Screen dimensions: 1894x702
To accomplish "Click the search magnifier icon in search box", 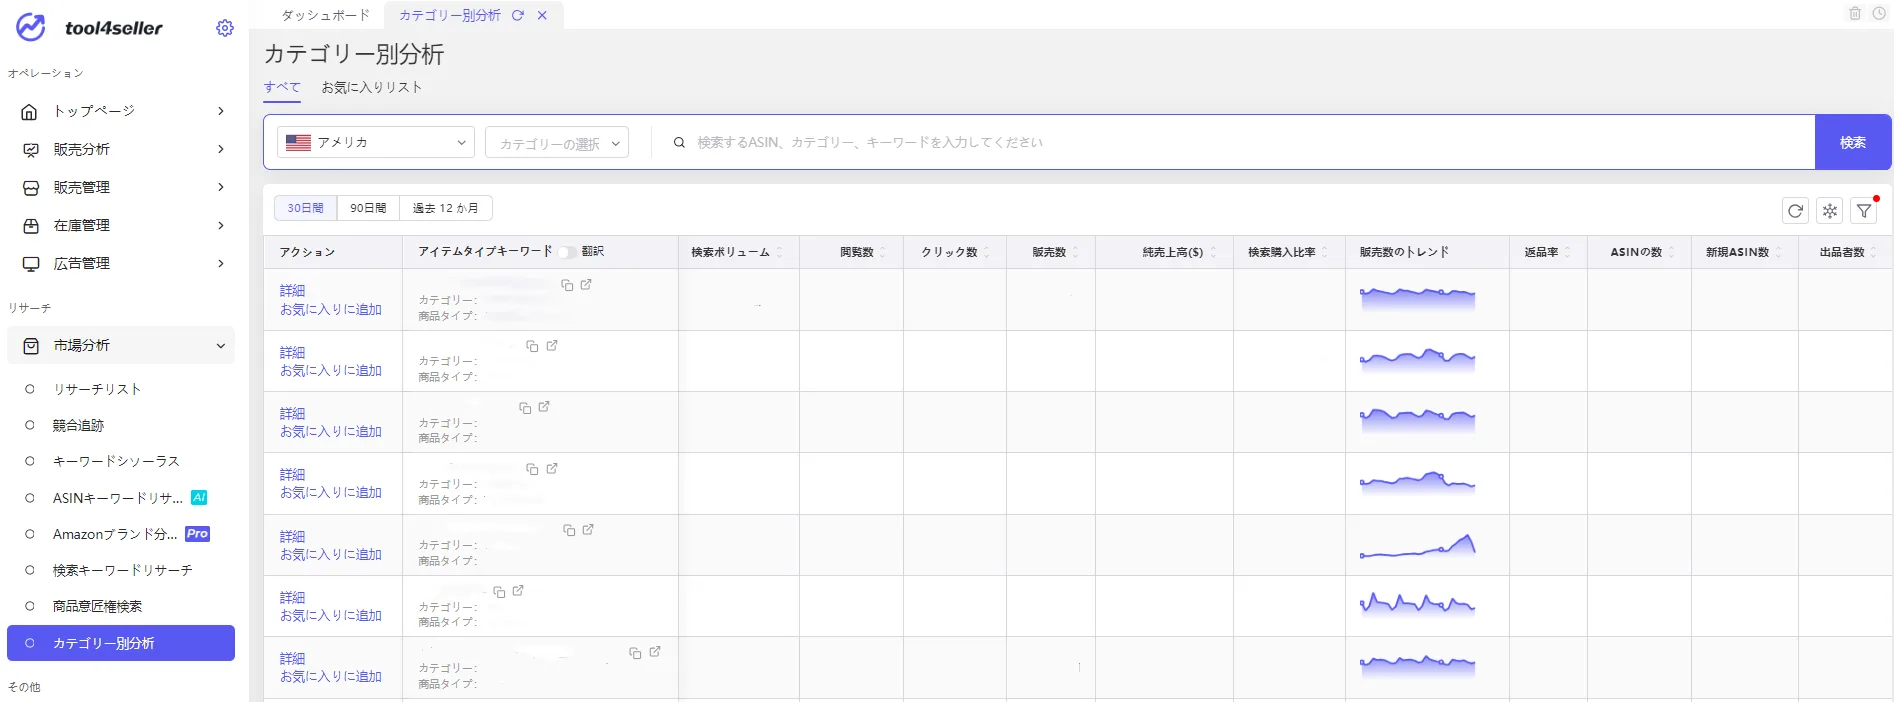I will pyautogui.click(x=679, y=142).
